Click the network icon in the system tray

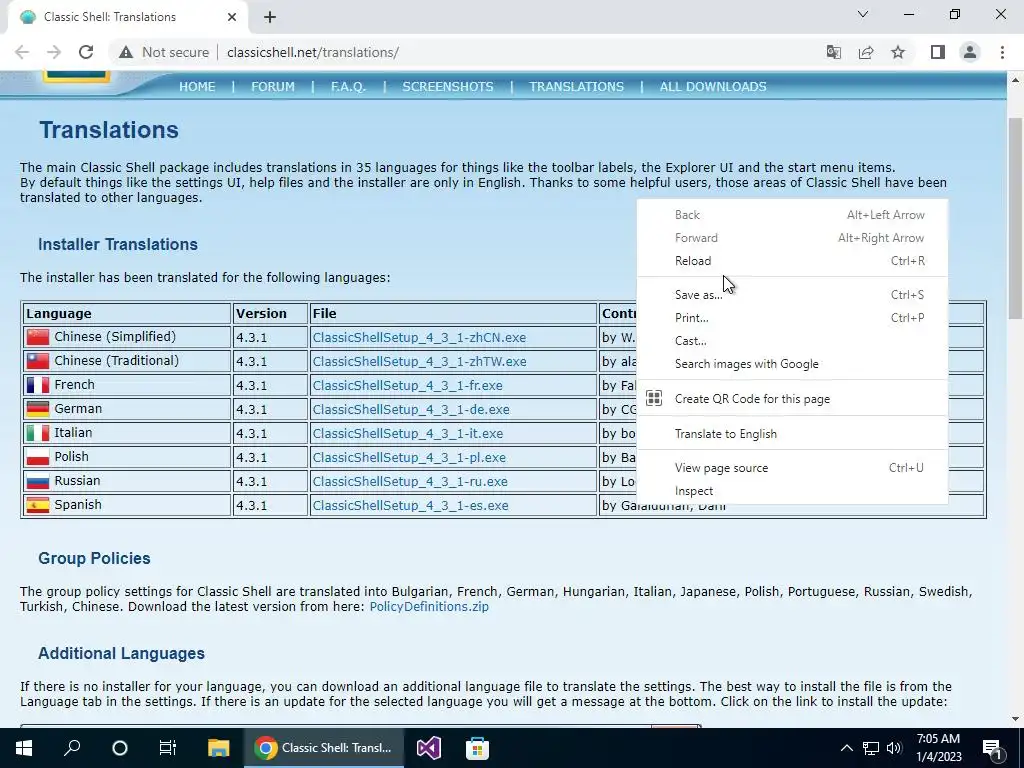coord(871,748)
